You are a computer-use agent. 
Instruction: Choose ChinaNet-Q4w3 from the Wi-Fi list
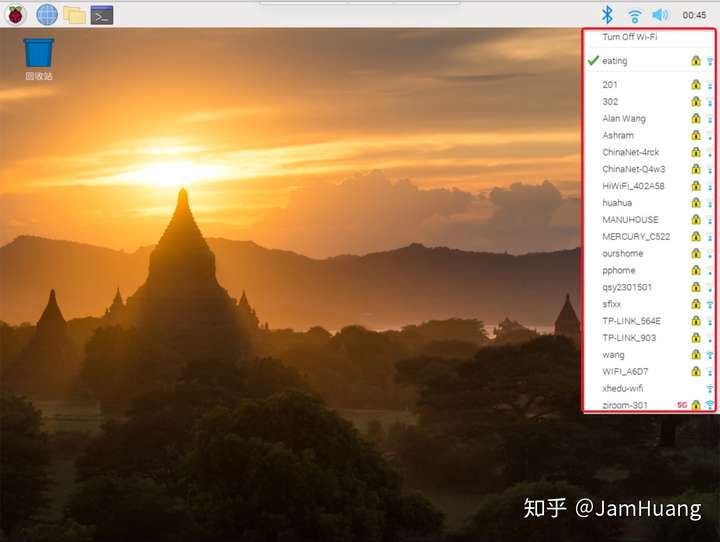click(649, 169)
